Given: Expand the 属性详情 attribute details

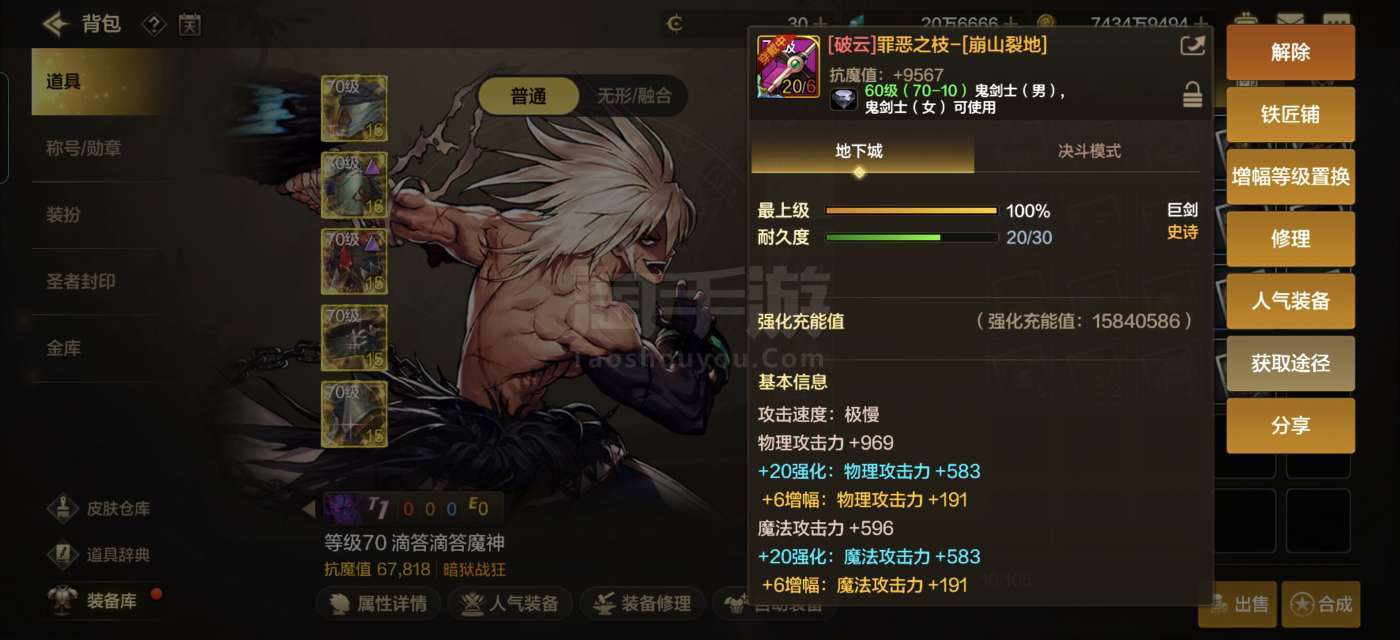Looking at the screenshot, I should (x=379, y=603).
